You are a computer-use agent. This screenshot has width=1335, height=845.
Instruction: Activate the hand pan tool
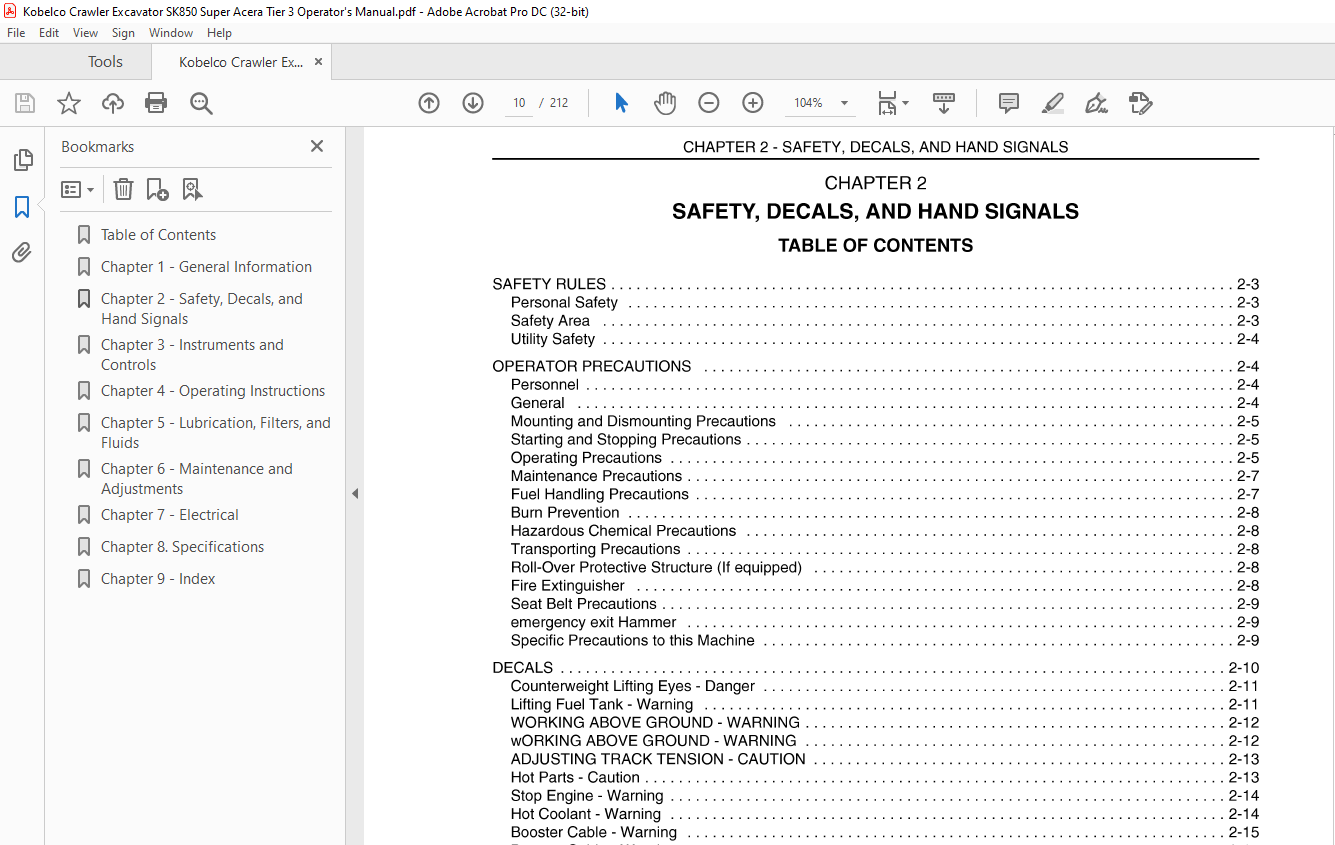click(665, 103)
